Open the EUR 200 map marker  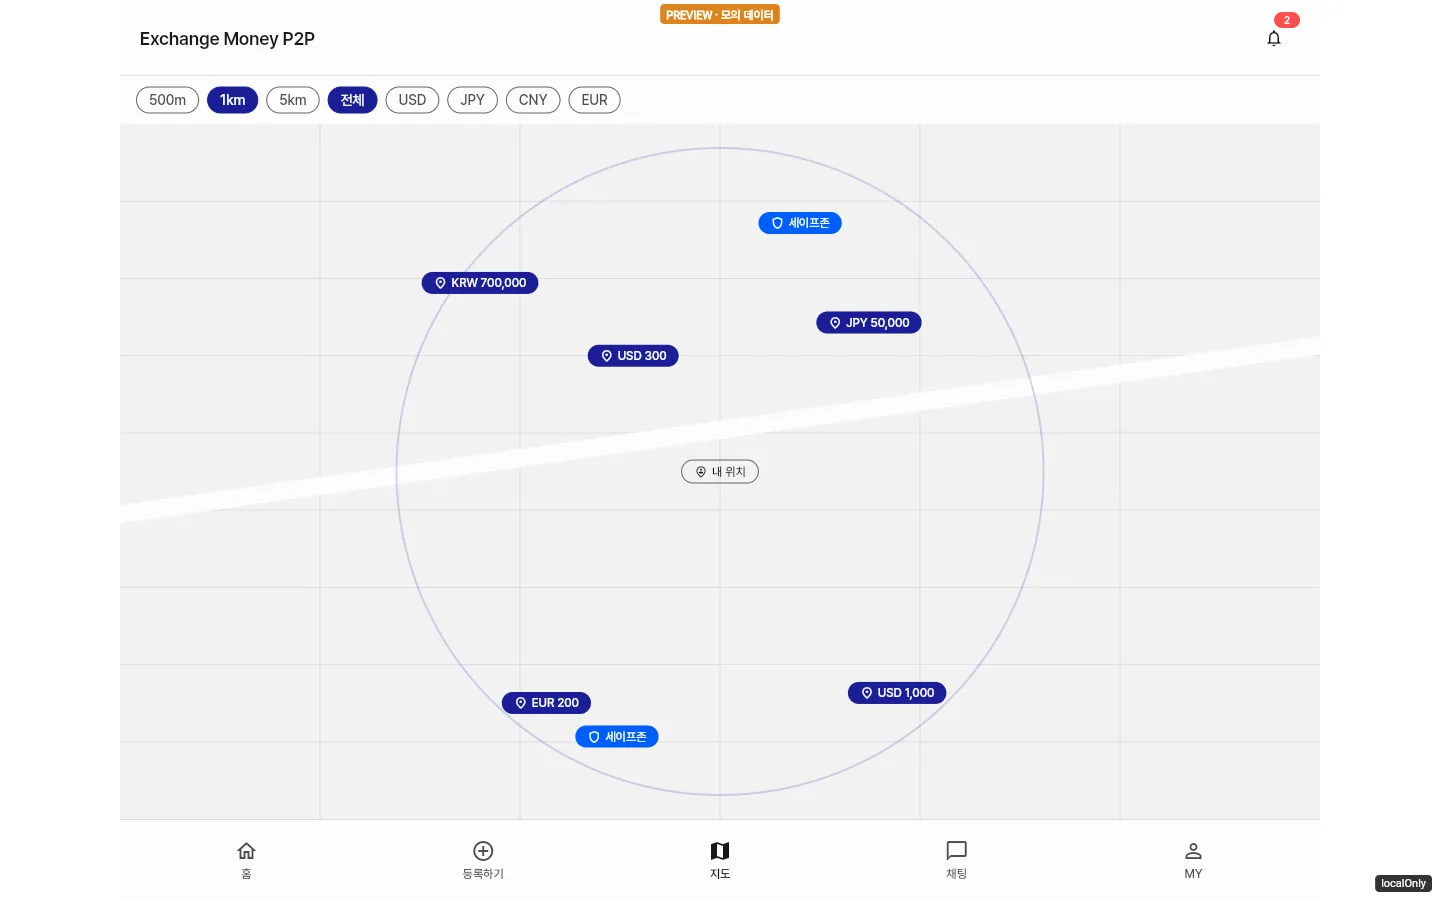coord(546,703)
